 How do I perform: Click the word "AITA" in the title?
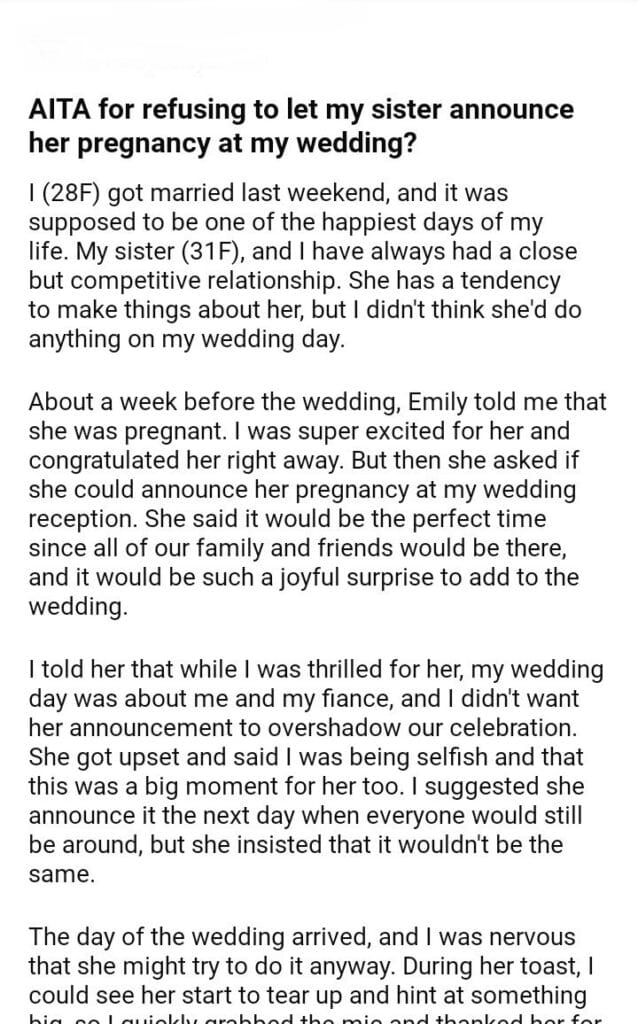(x=58, y=109)
